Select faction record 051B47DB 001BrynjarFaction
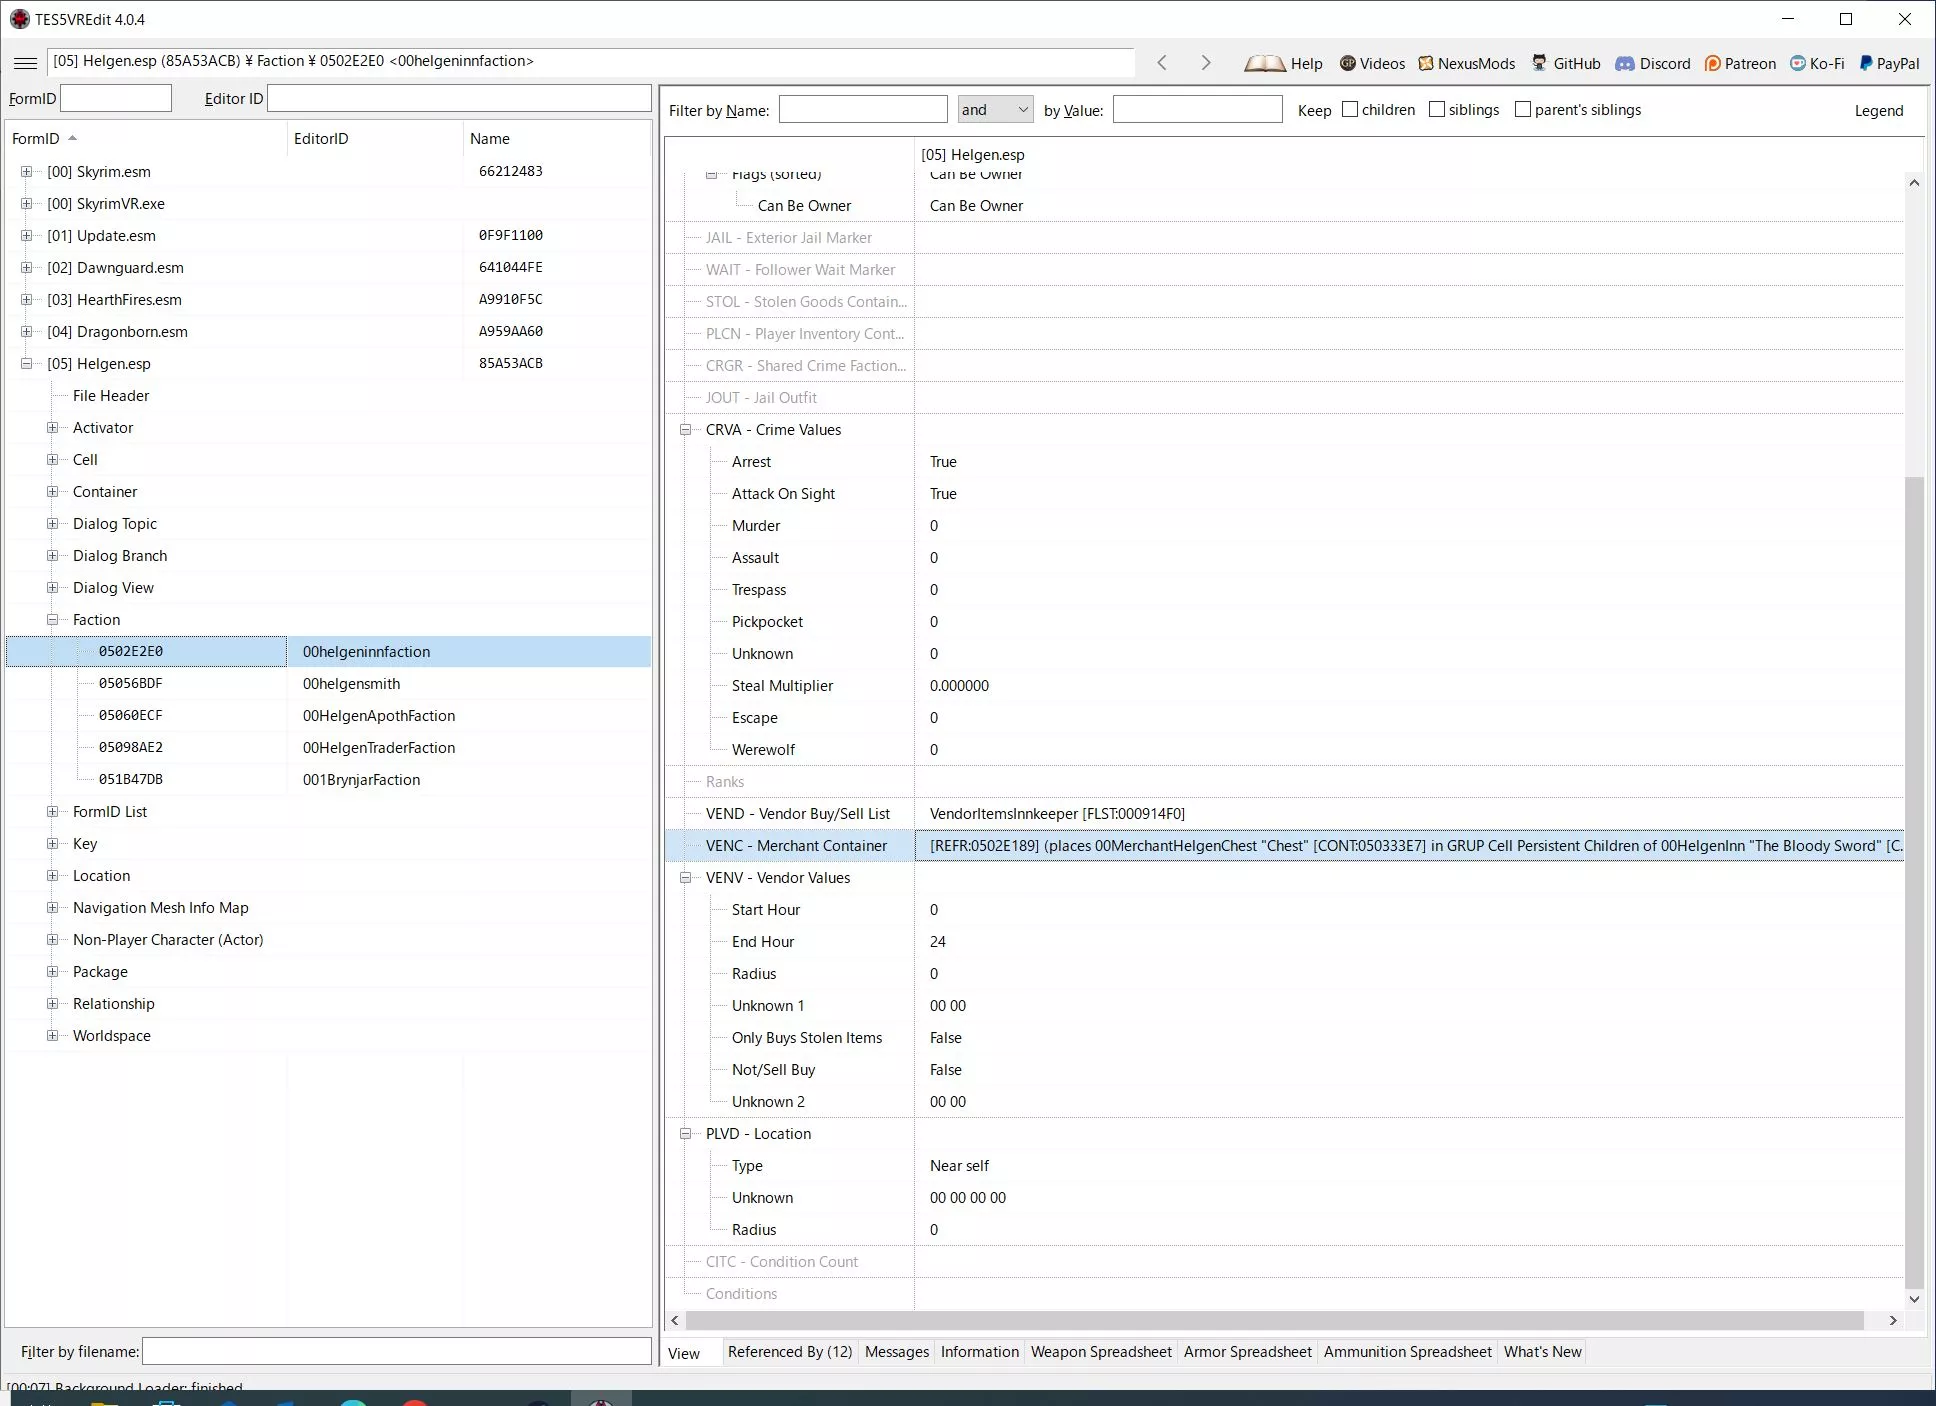 pos(328,779)
